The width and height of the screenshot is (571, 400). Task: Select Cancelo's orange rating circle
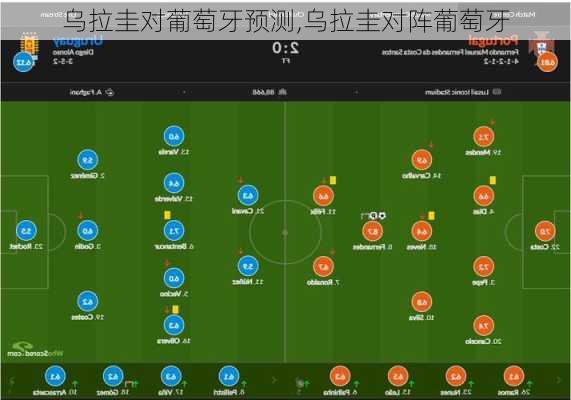tap(483, 326)
